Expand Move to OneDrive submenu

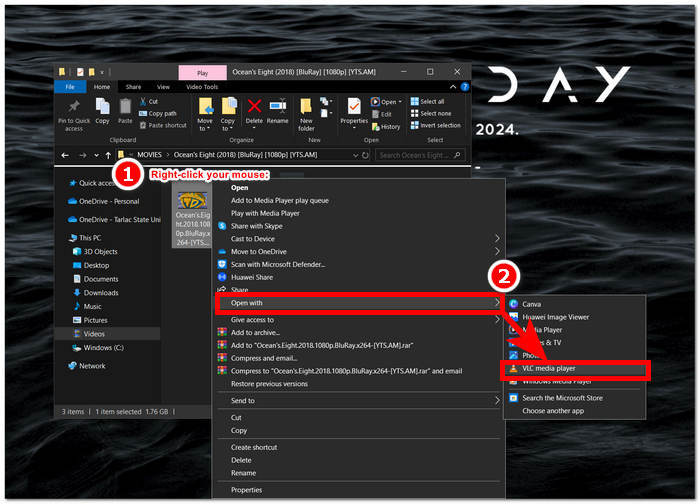click(x=358, y=252)
